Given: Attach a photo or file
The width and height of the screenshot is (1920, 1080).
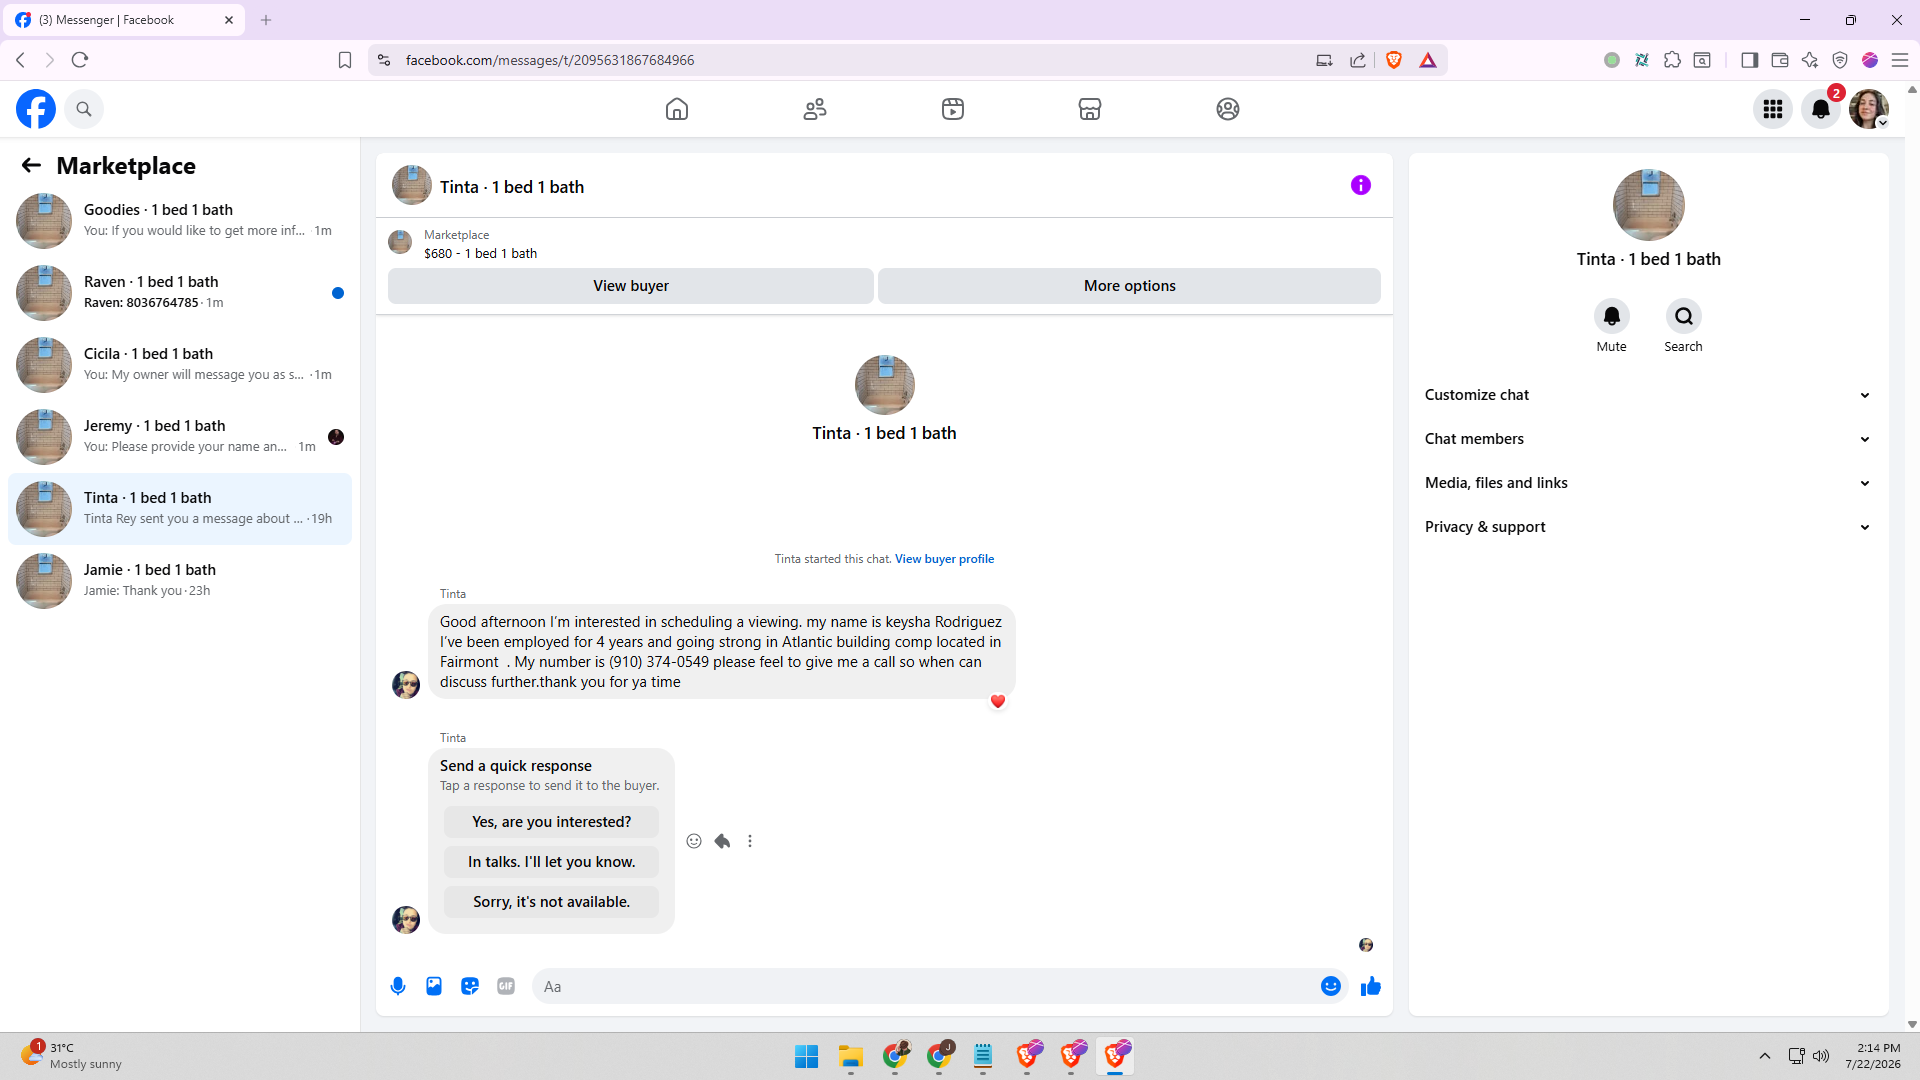Looking at the screenshot, I should [434, 986].
